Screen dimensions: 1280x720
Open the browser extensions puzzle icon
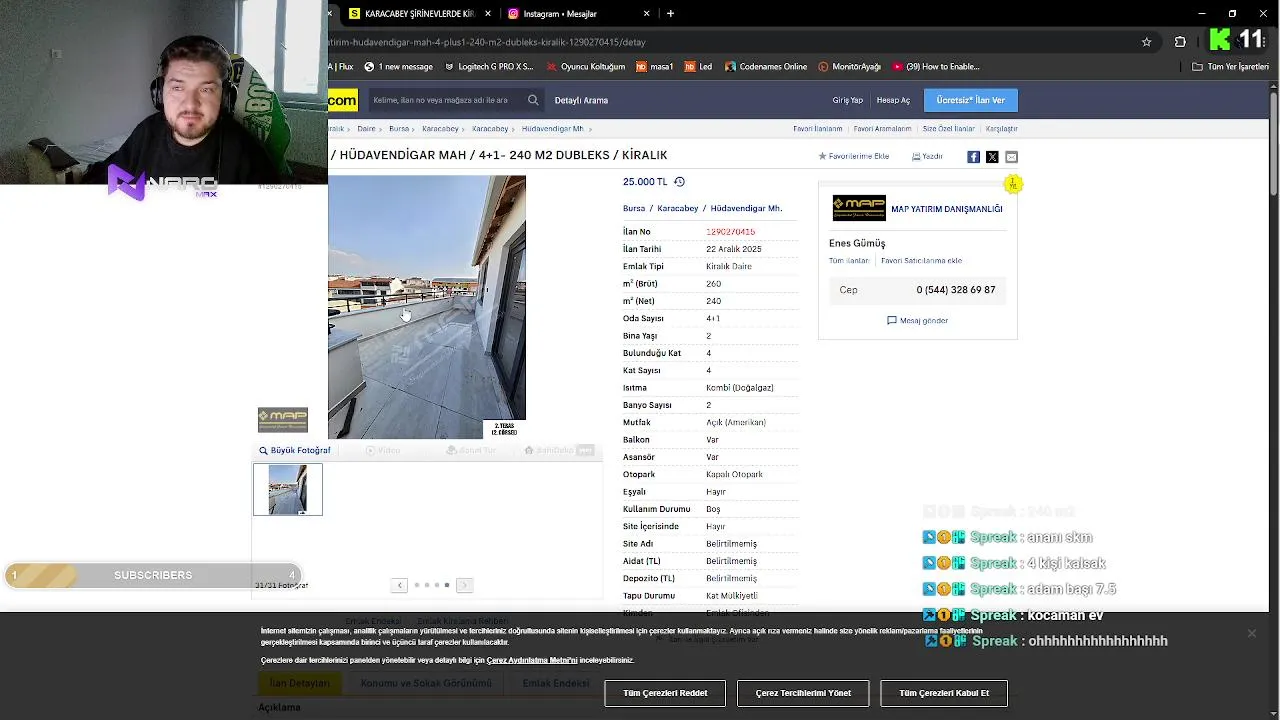1180,42
